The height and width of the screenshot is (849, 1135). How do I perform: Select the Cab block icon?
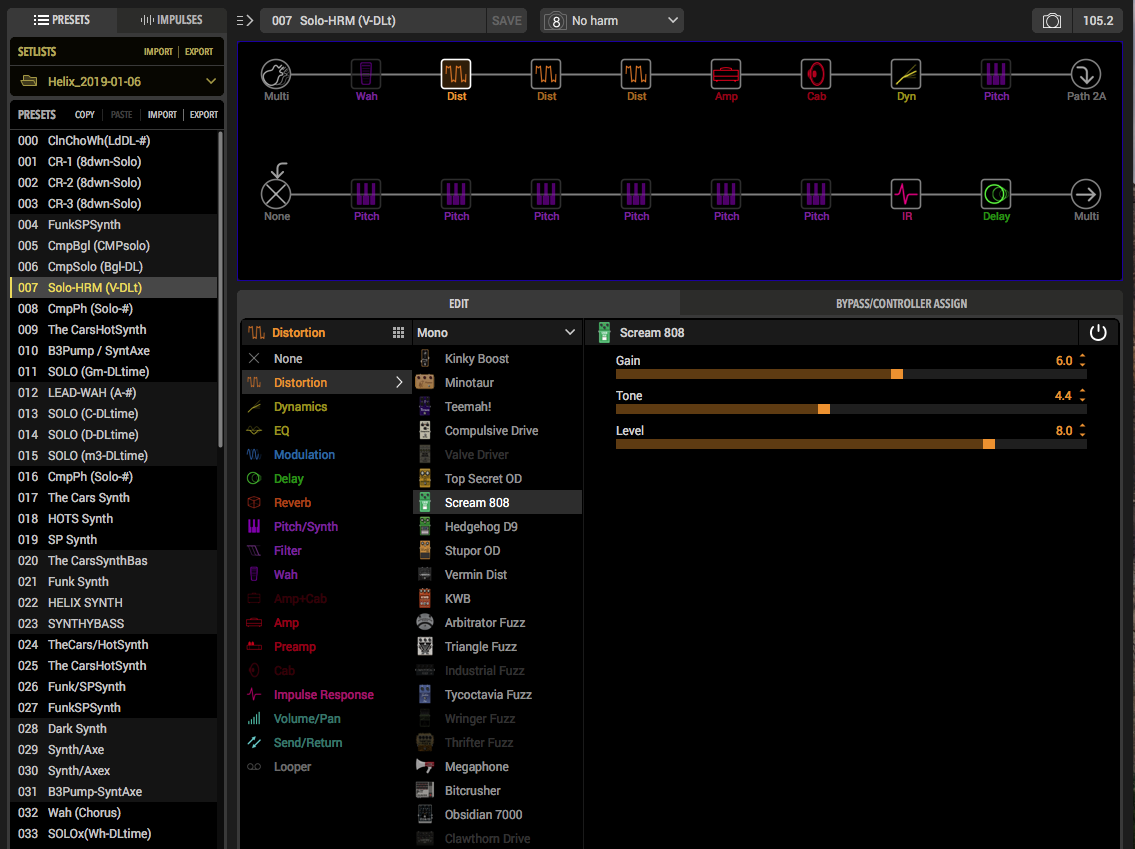pyautogui.click(x=816, y=74)
